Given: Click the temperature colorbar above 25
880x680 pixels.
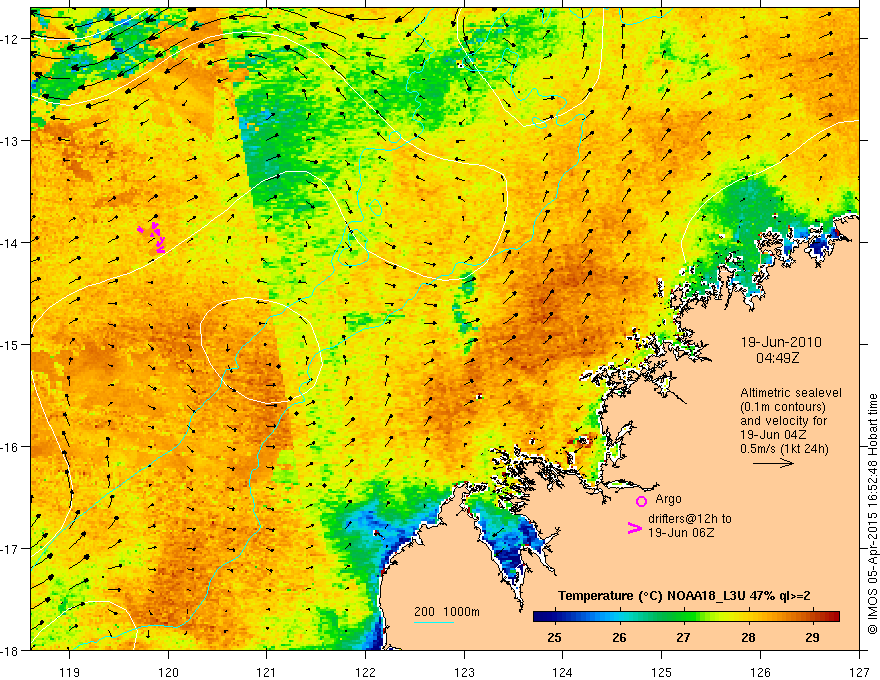Looking at the screenshot, I should click(554, 617).
